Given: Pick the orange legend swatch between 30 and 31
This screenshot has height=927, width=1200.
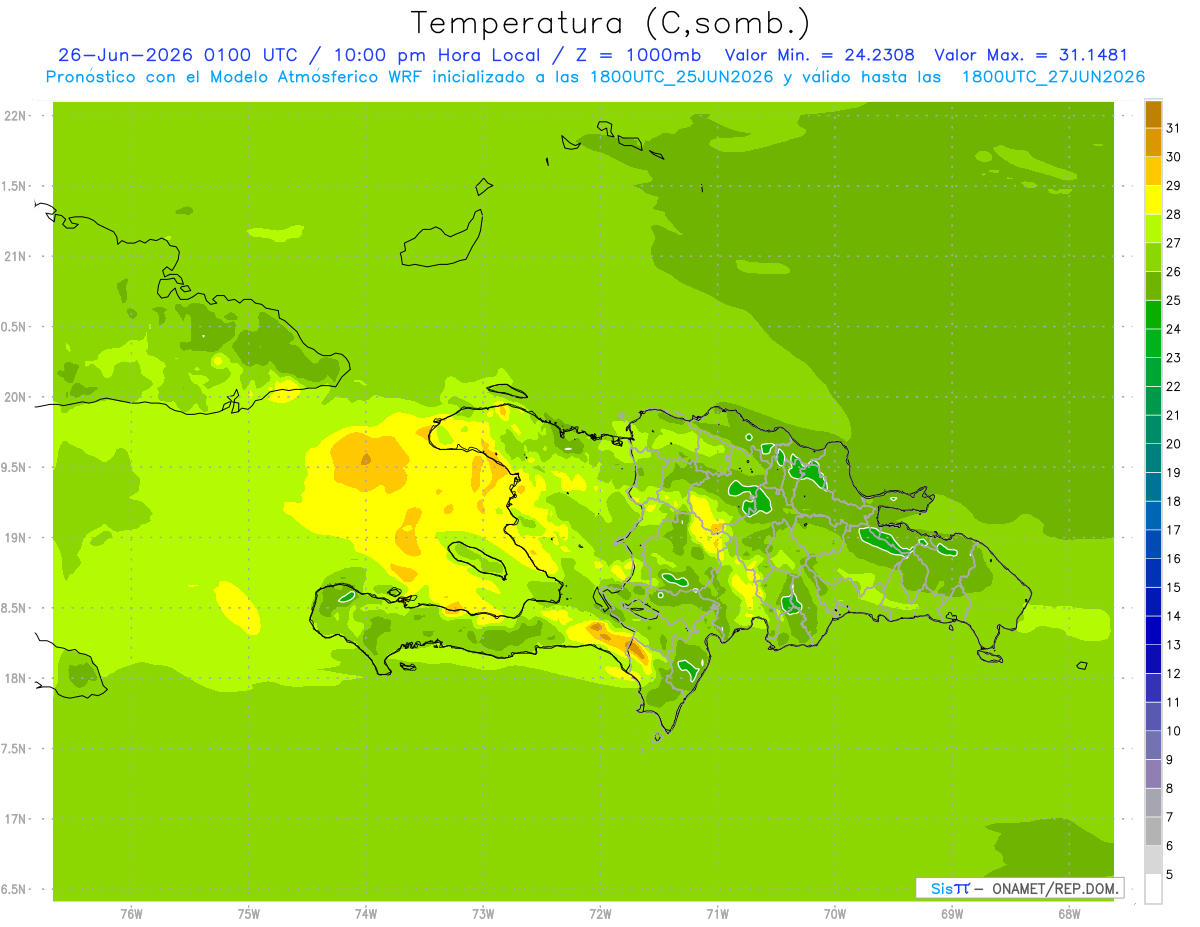Looking at the screenshot, I should (1153, 143).
